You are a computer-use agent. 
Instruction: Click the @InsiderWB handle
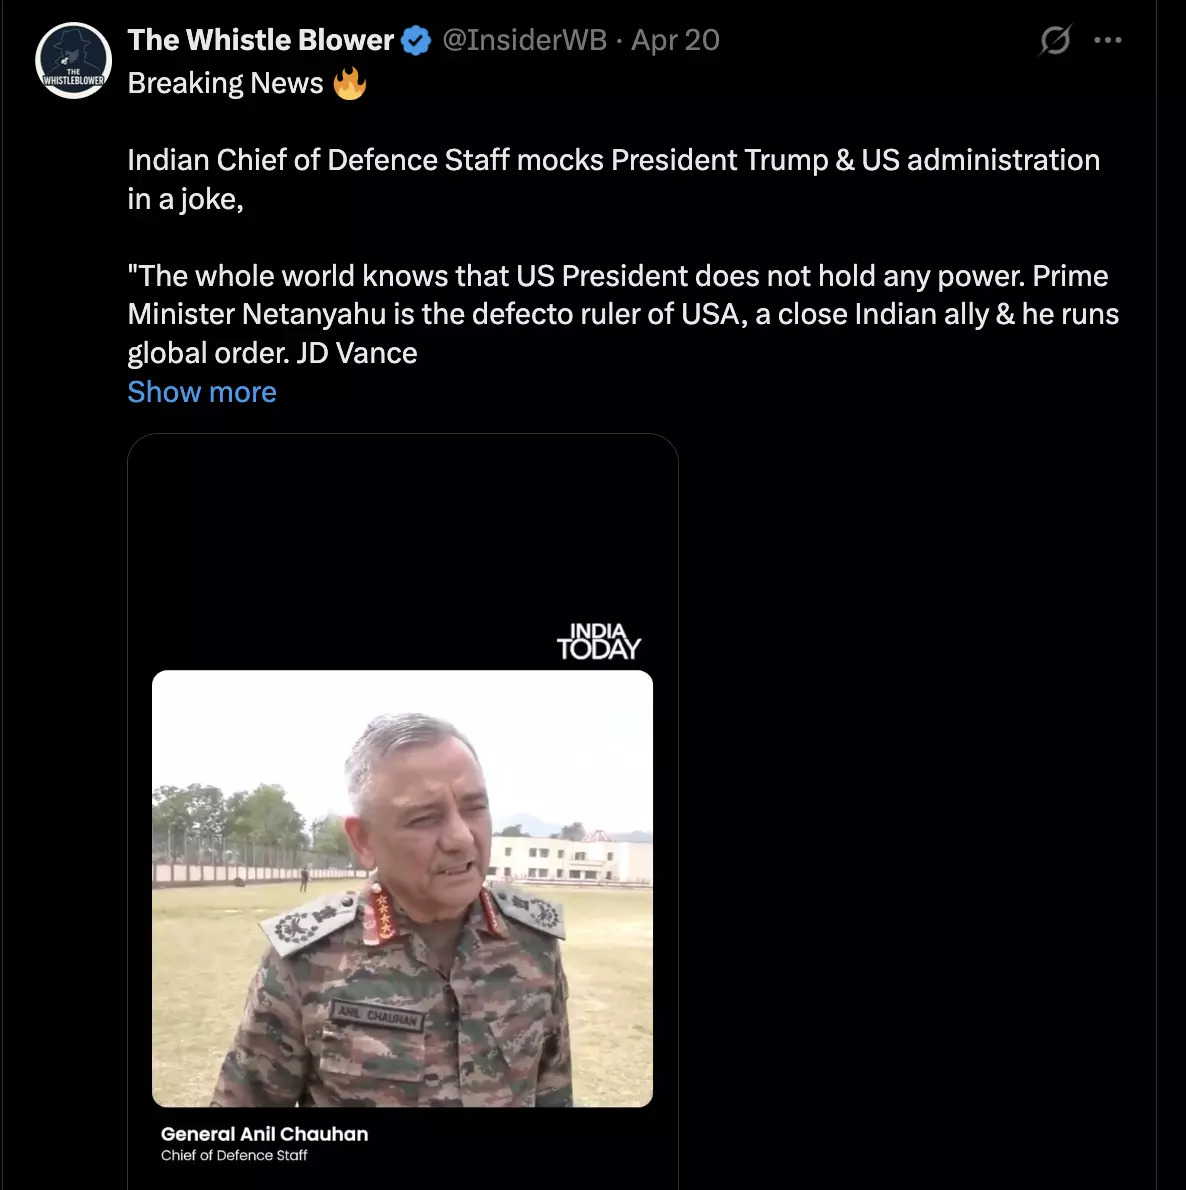tap(524, 40)
